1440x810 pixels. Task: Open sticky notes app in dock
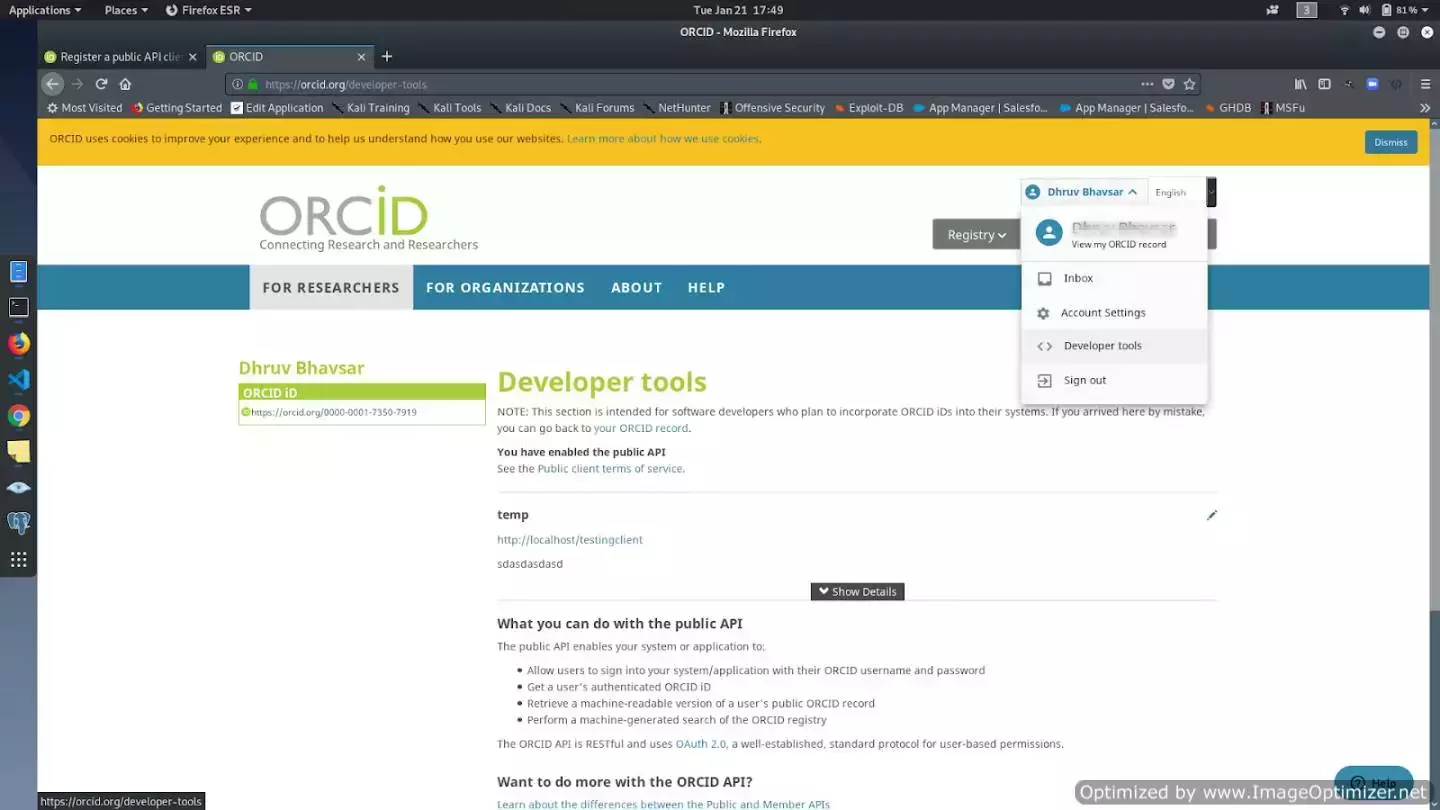(18, 452)
